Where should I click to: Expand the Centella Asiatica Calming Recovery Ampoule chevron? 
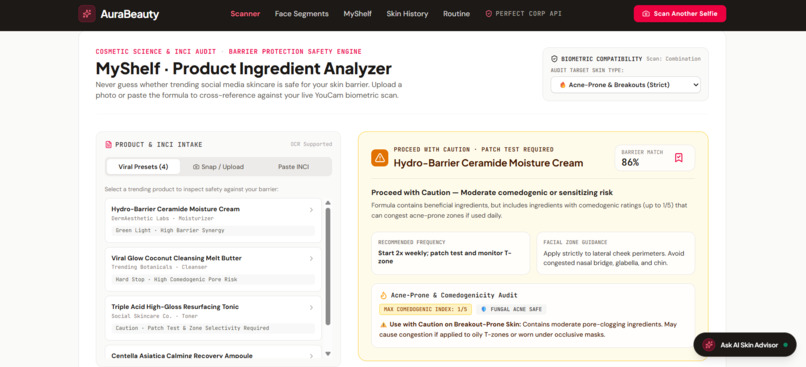click(x=311, y=356)
